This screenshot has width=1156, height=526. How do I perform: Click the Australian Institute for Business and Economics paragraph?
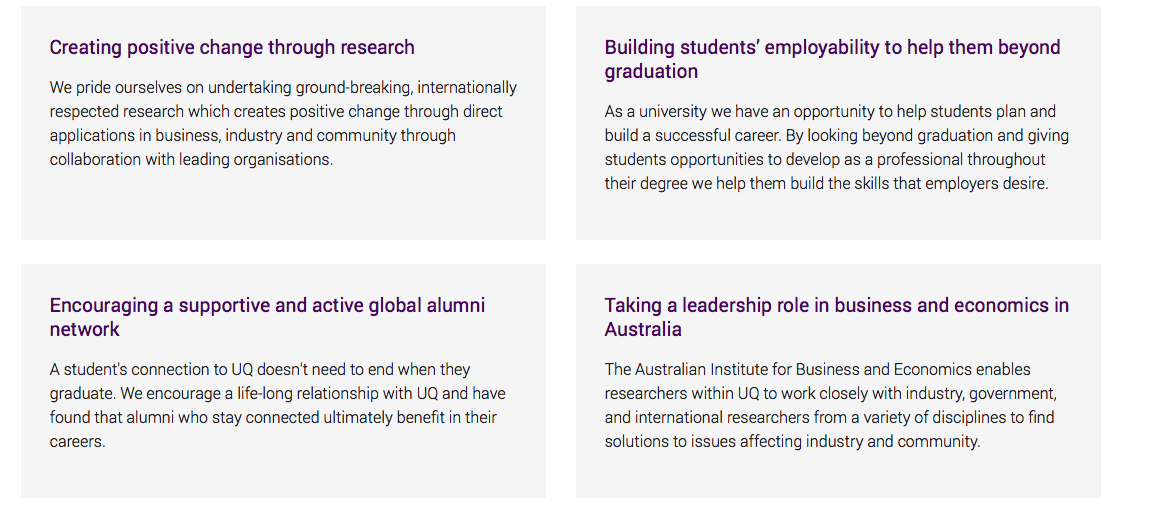(x=831, y=405)
